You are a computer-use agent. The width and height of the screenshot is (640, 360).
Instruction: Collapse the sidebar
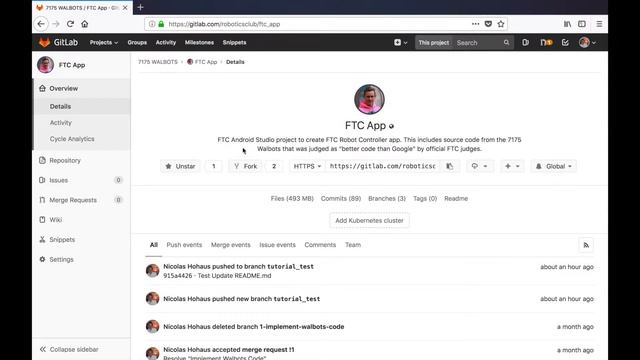coord(69,349)
